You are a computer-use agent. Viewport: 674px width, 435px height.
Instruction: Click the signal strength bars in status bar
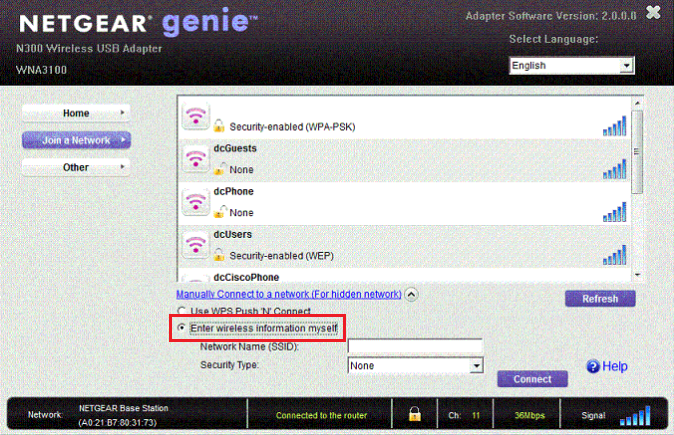(x=636, y=414)
